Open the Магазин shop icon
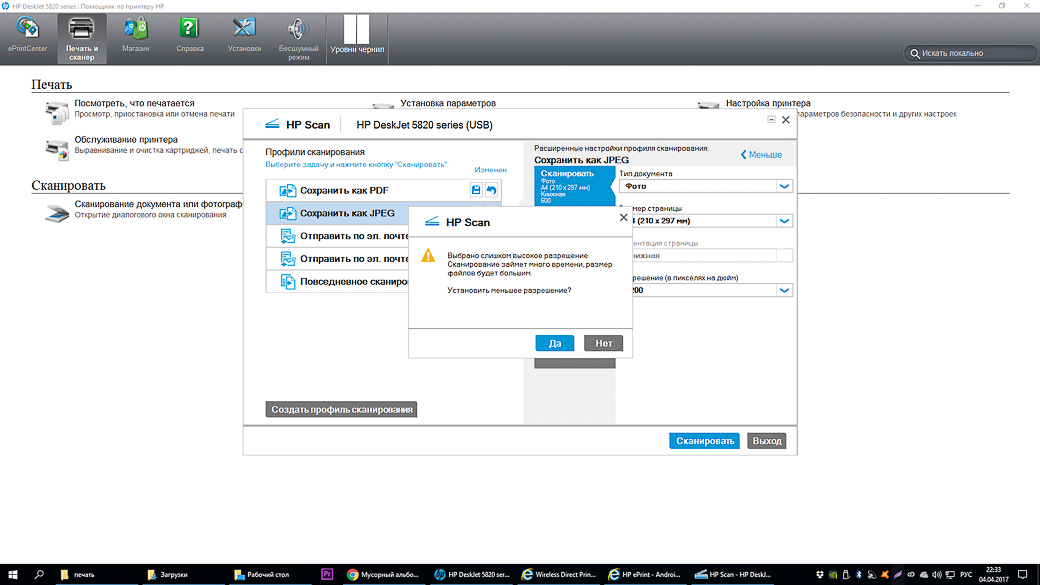Screen dimensions: 1040x585 [x=135, y=35]
